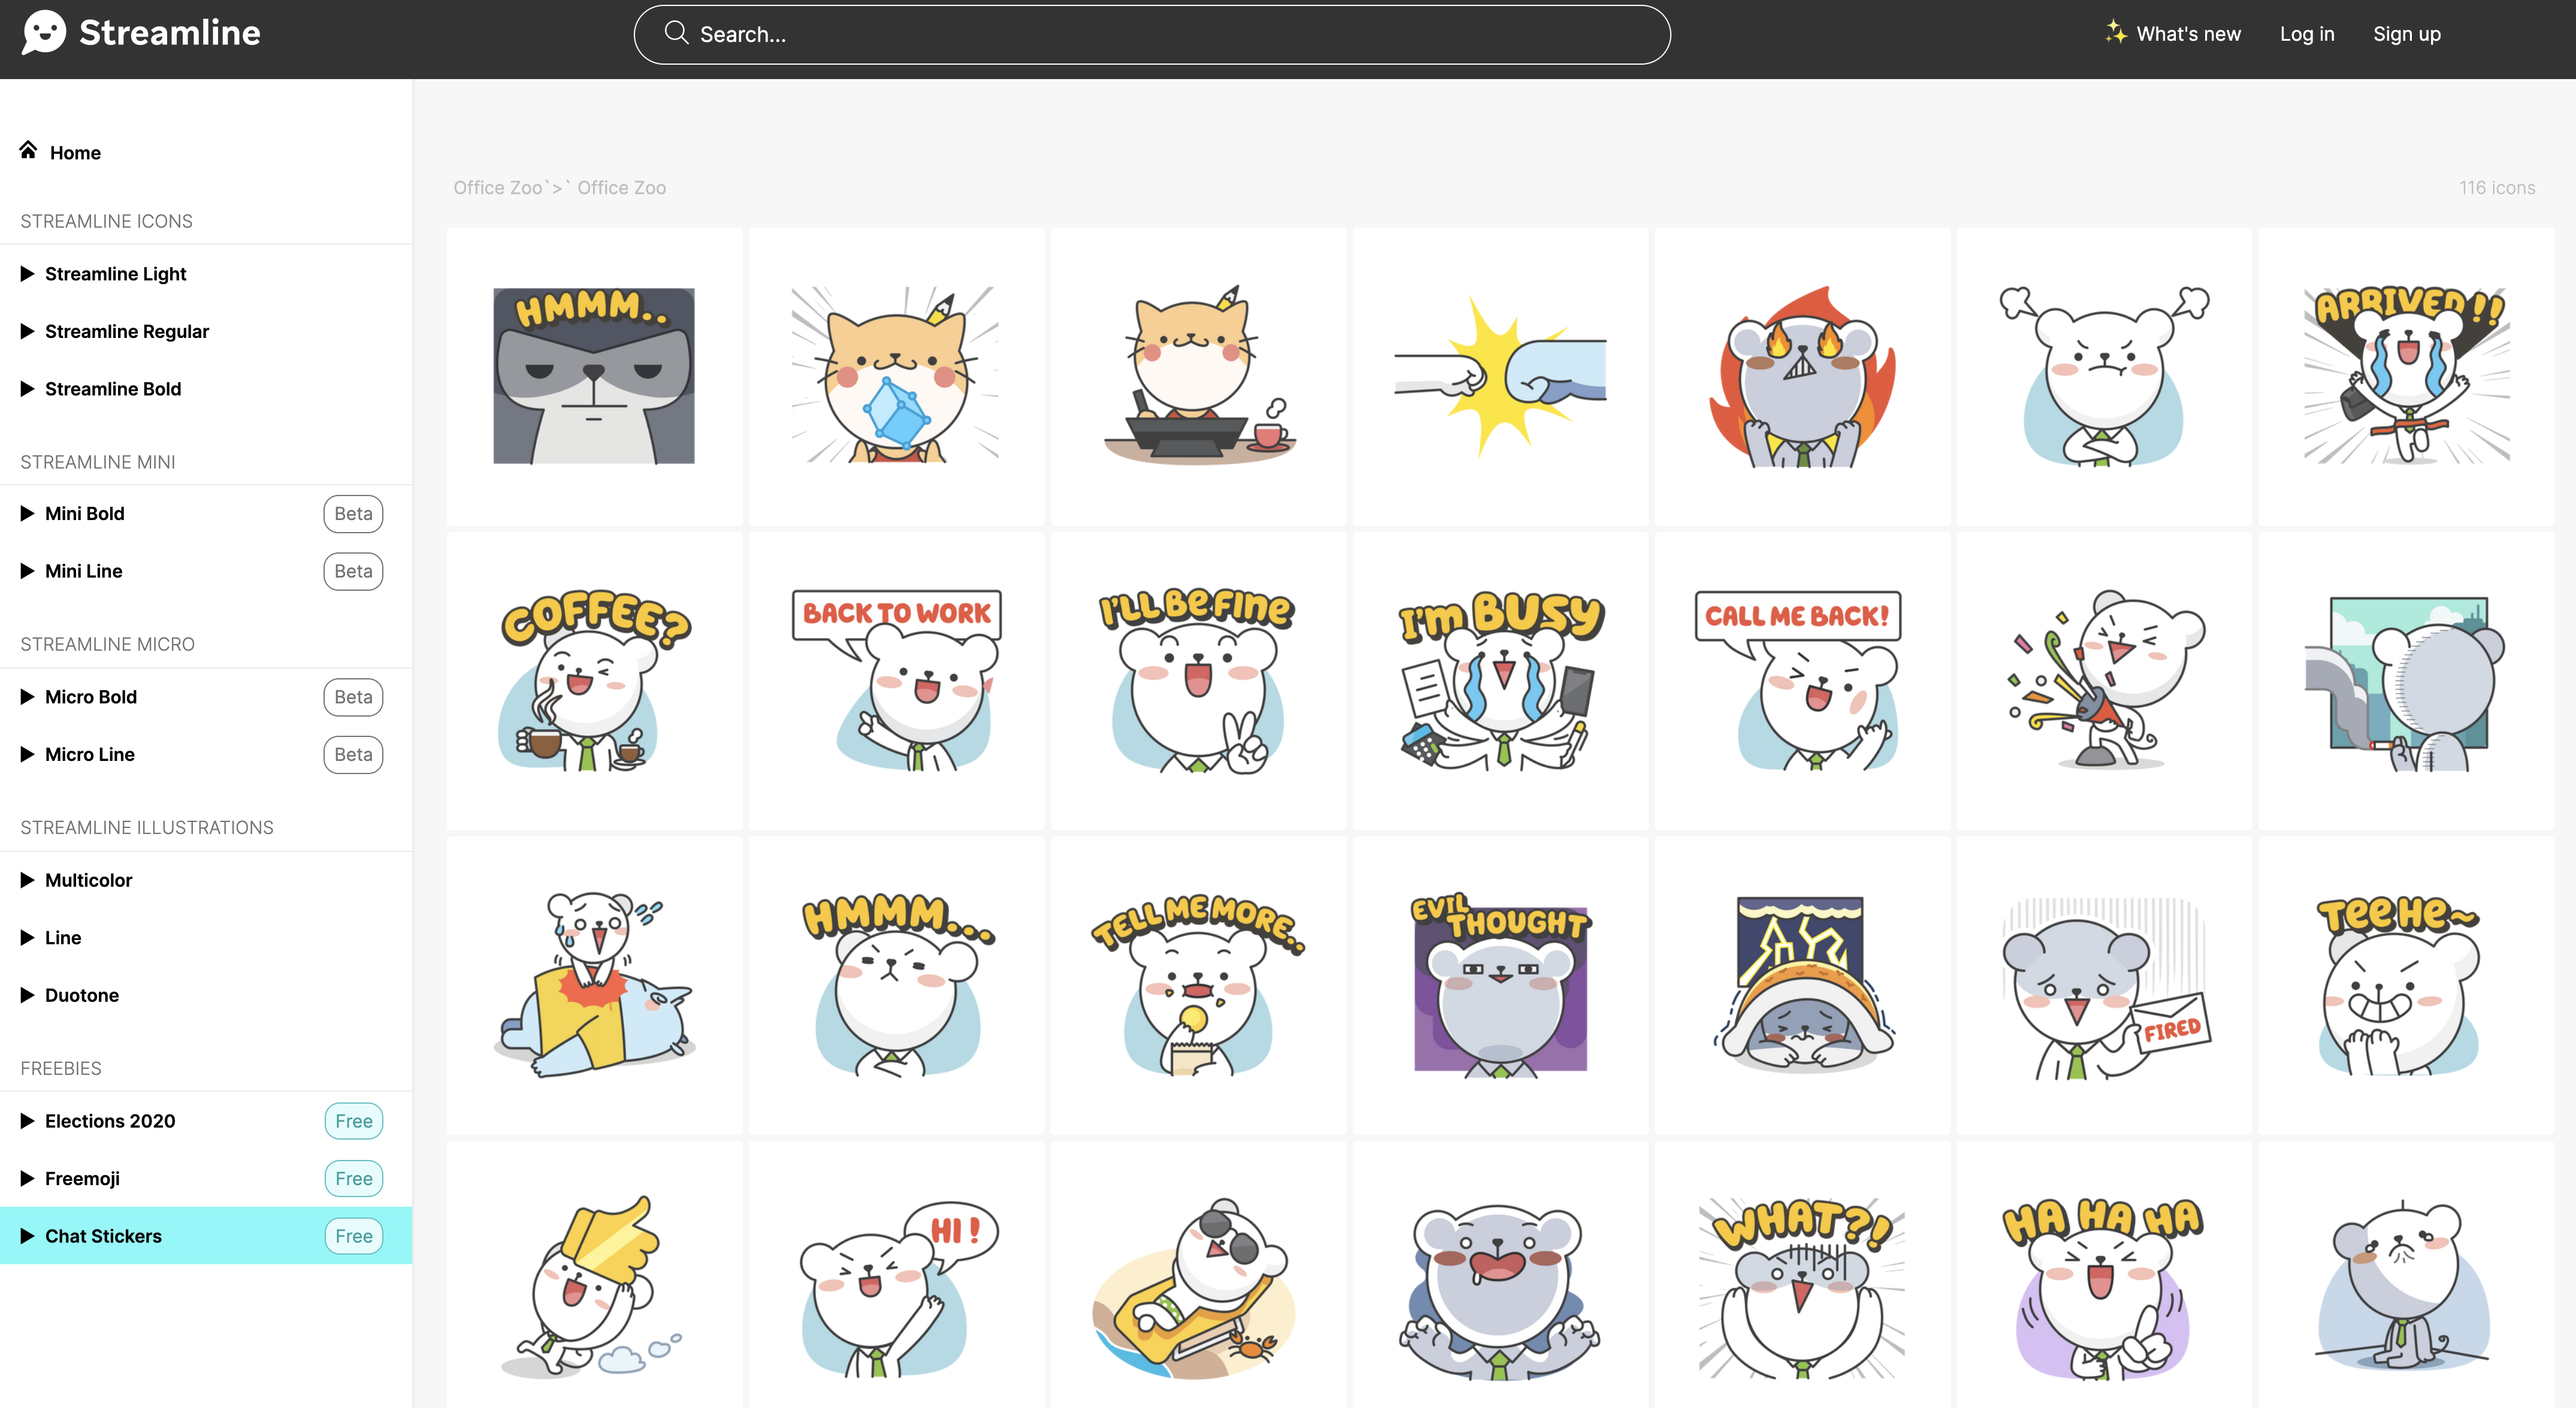The width and height of the screenshot is (2576, 1408).
Task: Open the 'HMMM..' grey cat sticker
Action: click(594, 376)
